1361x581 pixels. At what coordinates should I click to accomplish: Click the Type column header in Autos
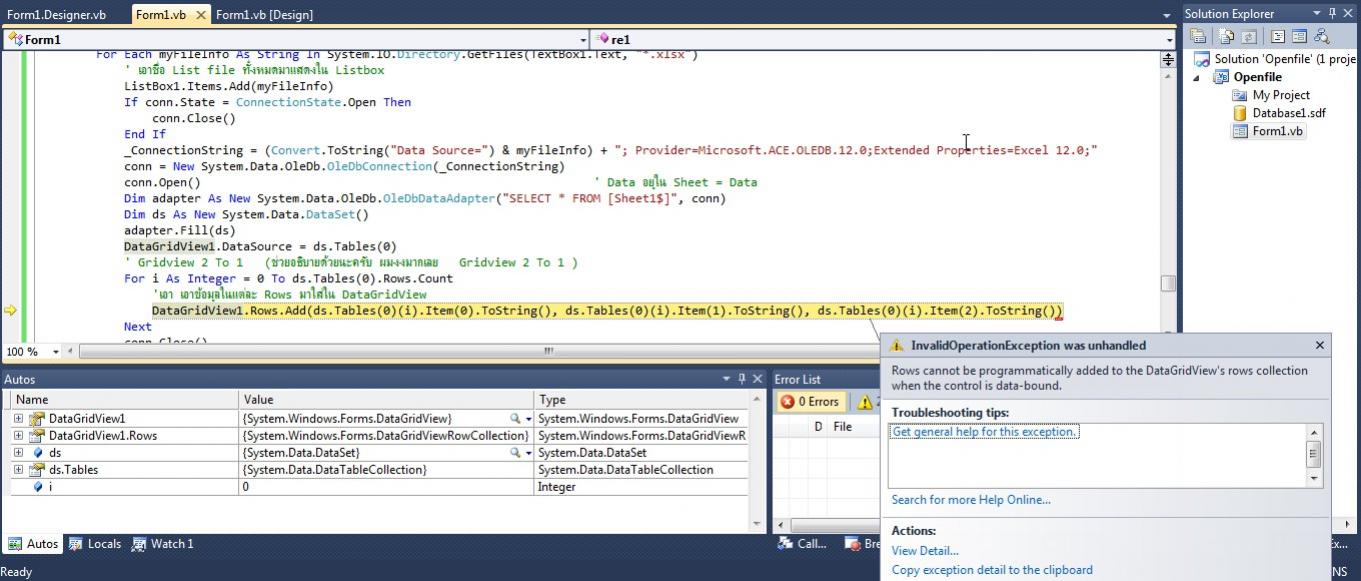[642, 399]
